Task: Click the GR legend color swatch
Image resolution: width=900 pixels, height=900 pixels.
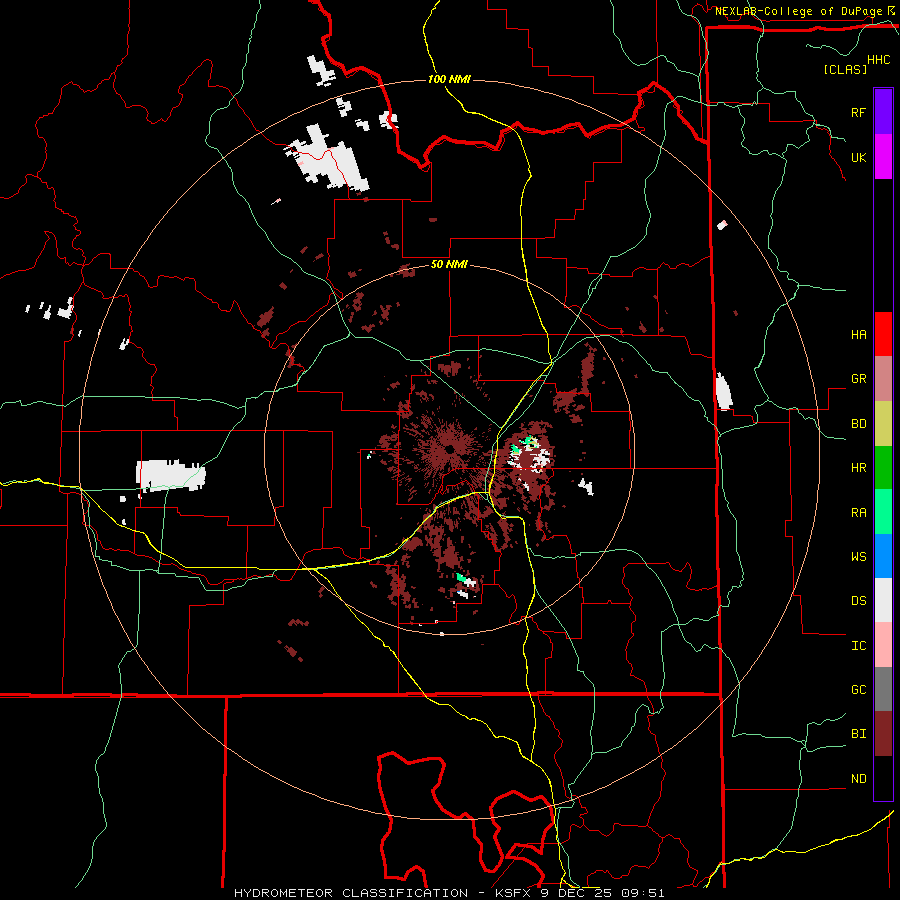Action: [x=883, y=379]
